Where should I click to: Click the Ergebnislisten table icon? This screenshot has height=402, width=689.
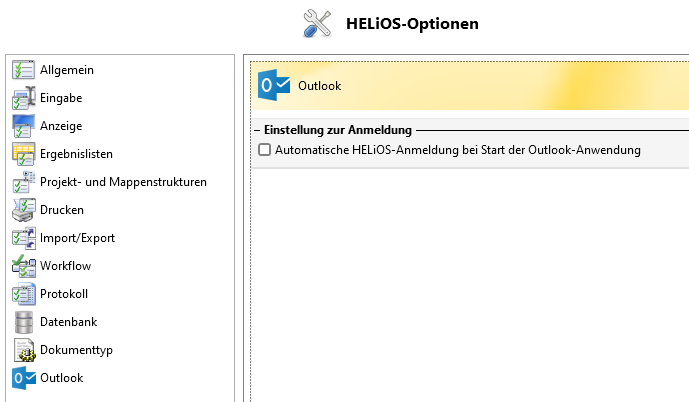[x=23, y=154]
